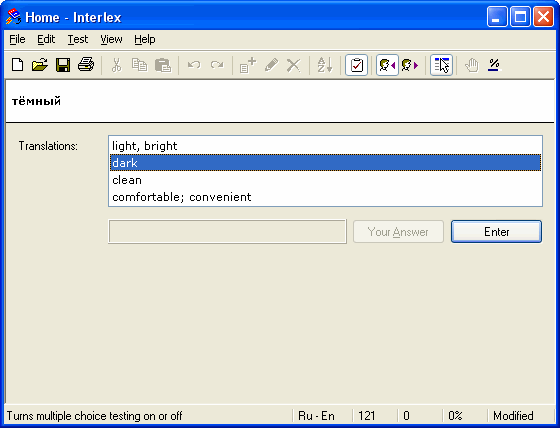The height and width of the screenshot is (428, 560).
Task: Click the New file toolbar icon
Action: coord(18,65)
